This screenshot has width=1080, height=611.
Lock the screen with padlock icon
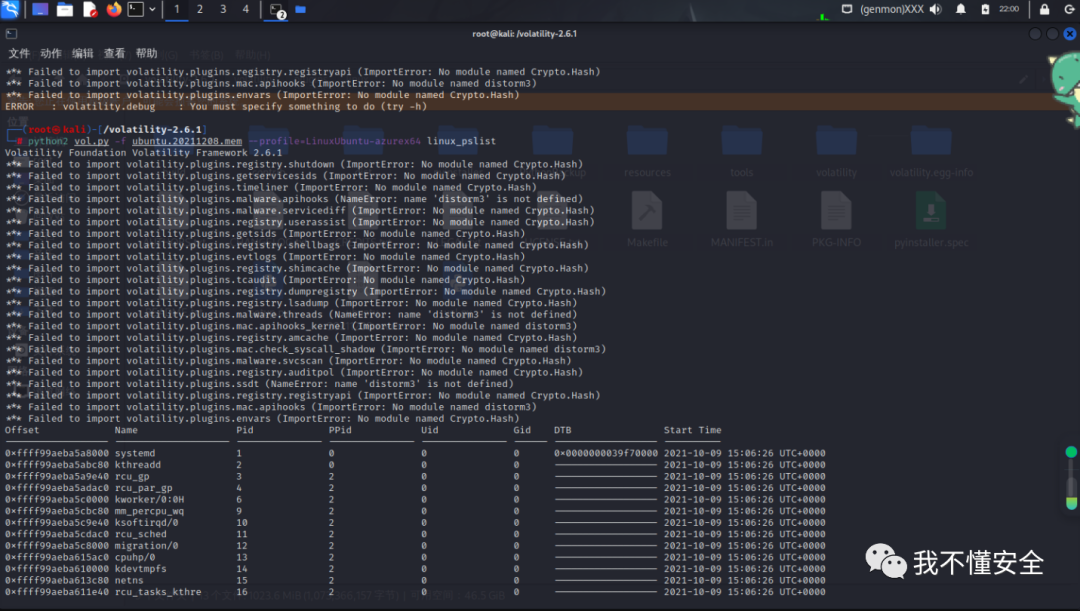click(1044, 9)
